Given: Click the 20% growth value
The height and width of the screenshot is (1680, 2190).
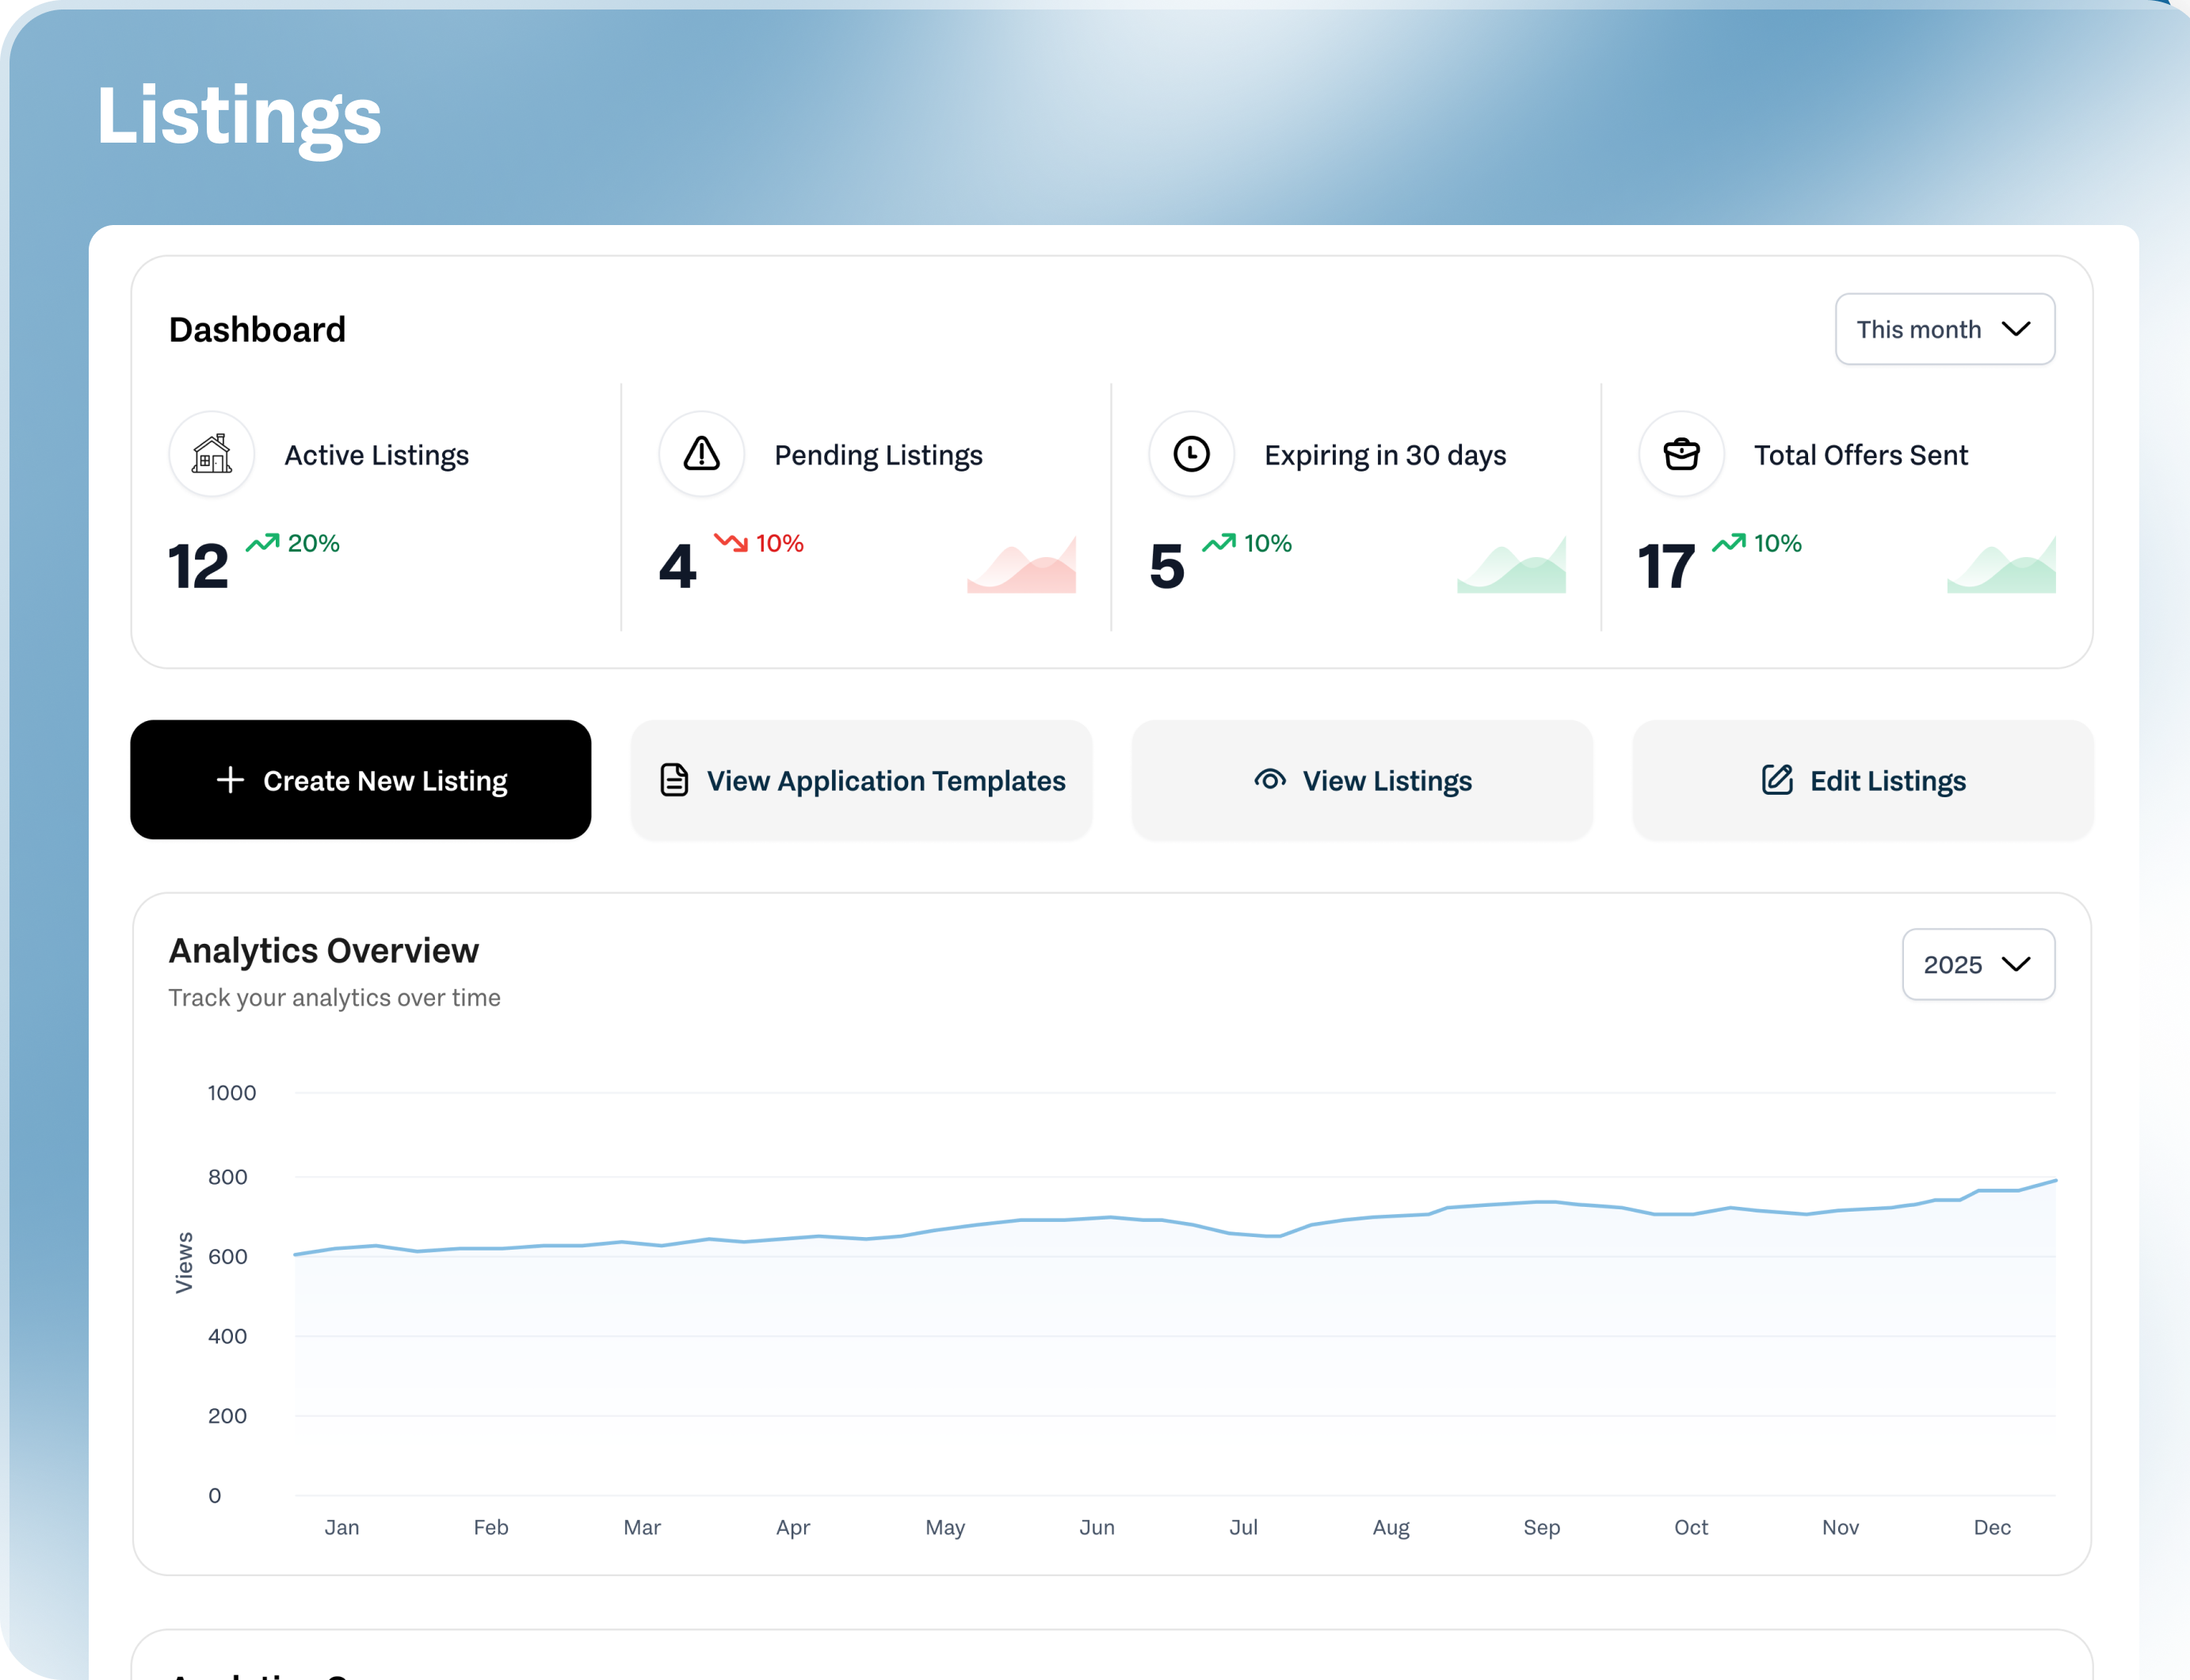Looking at the screenshot, I should tap(314, 543).
